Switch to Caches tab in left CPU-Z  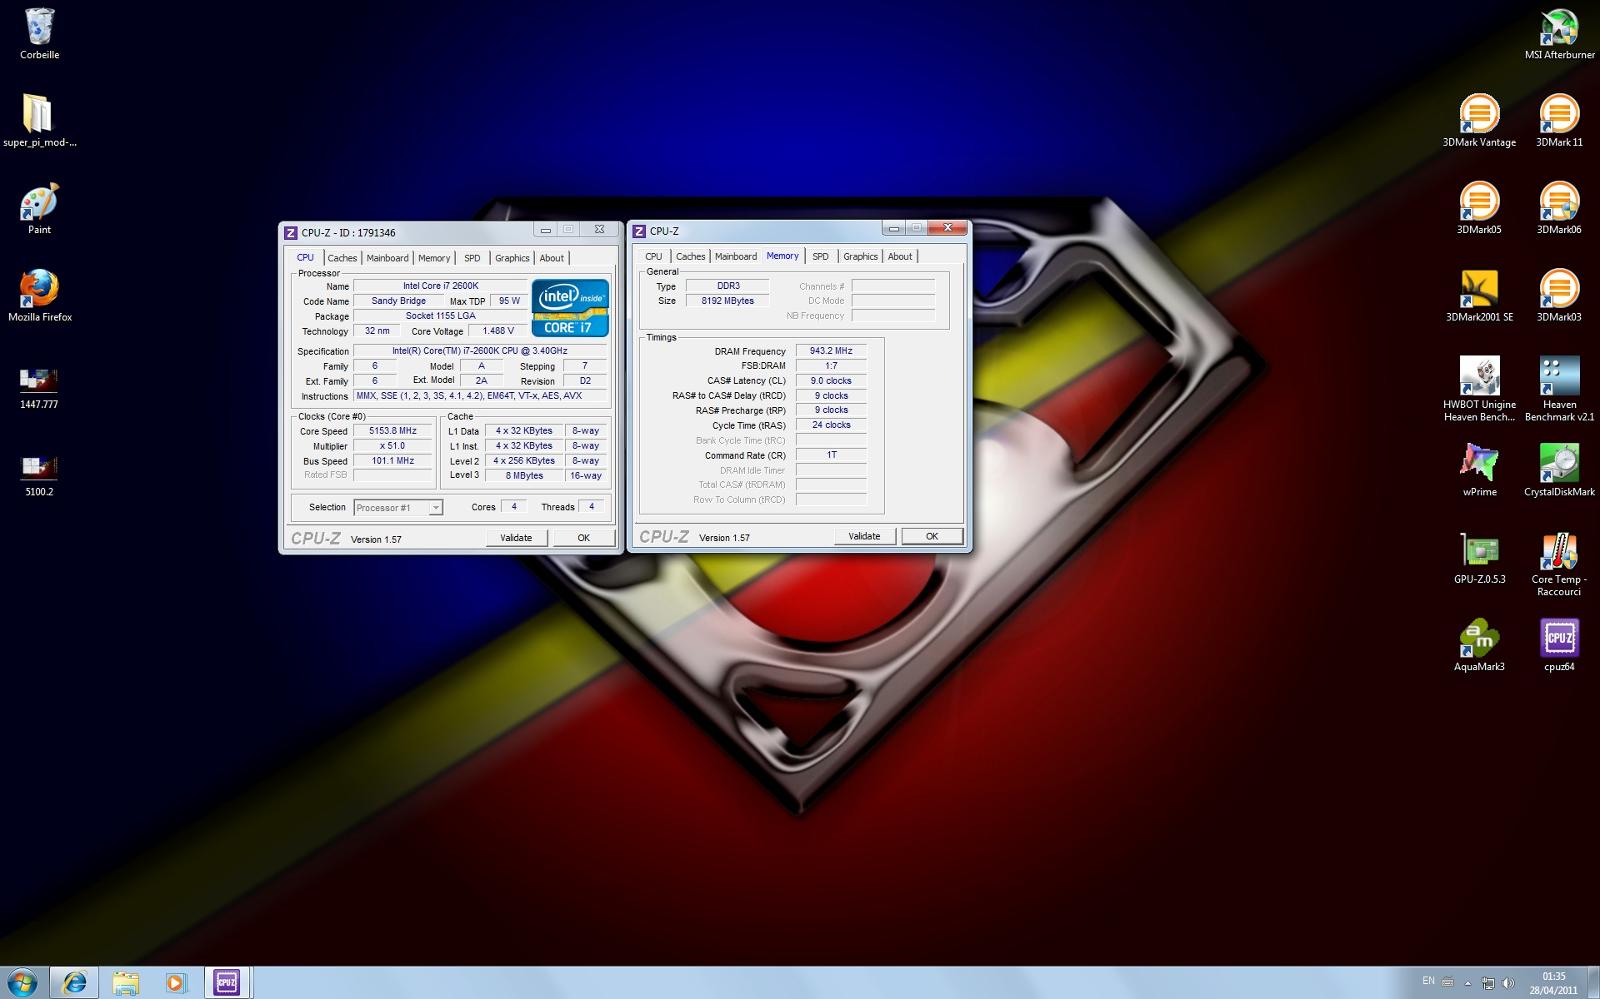click(x=342, y=258)
